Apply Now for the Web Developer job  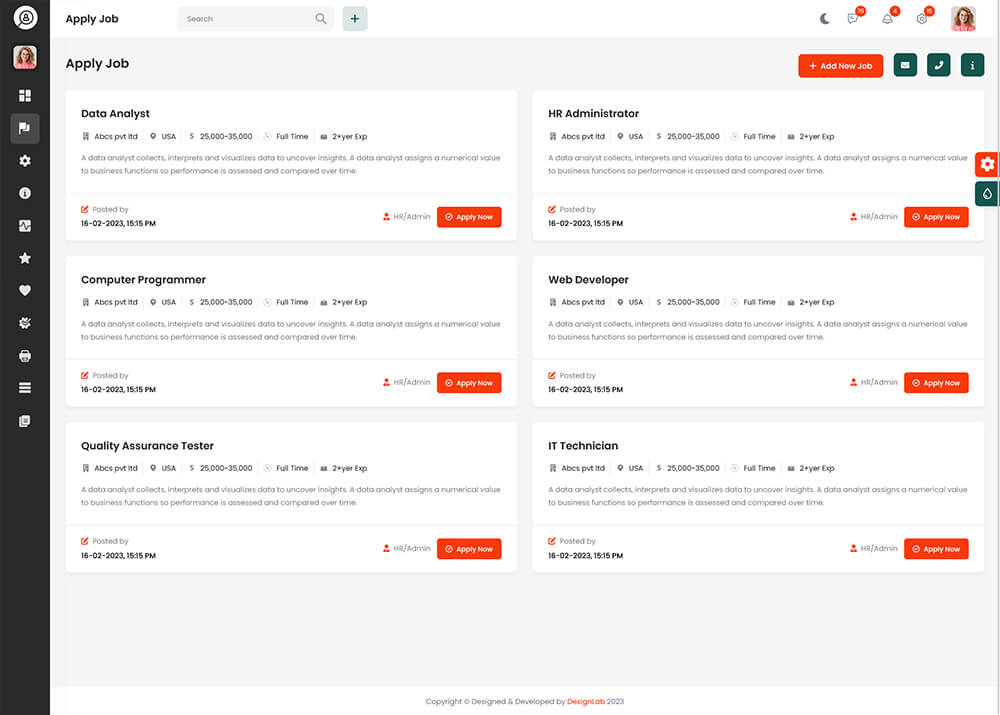[x=936, y=383]
